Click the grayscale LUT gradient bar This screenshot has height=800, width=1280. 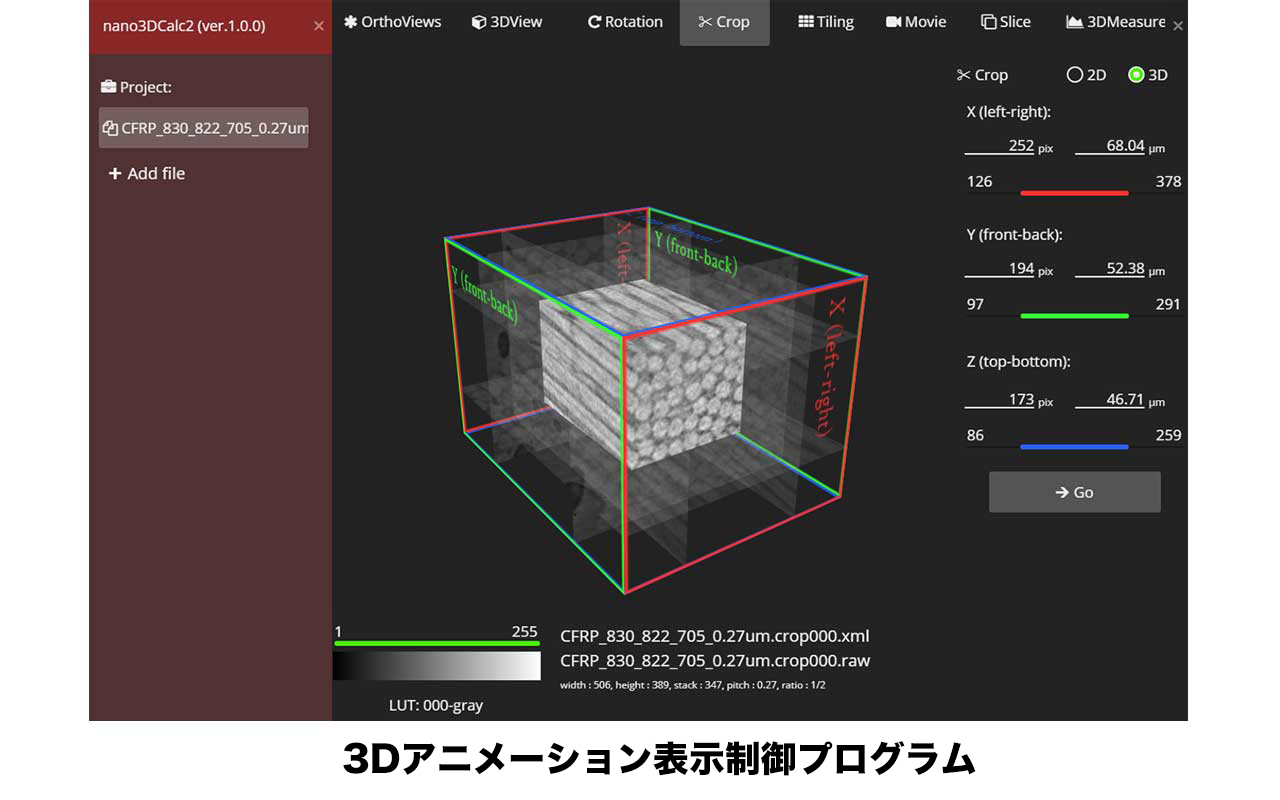coord(436,666)
